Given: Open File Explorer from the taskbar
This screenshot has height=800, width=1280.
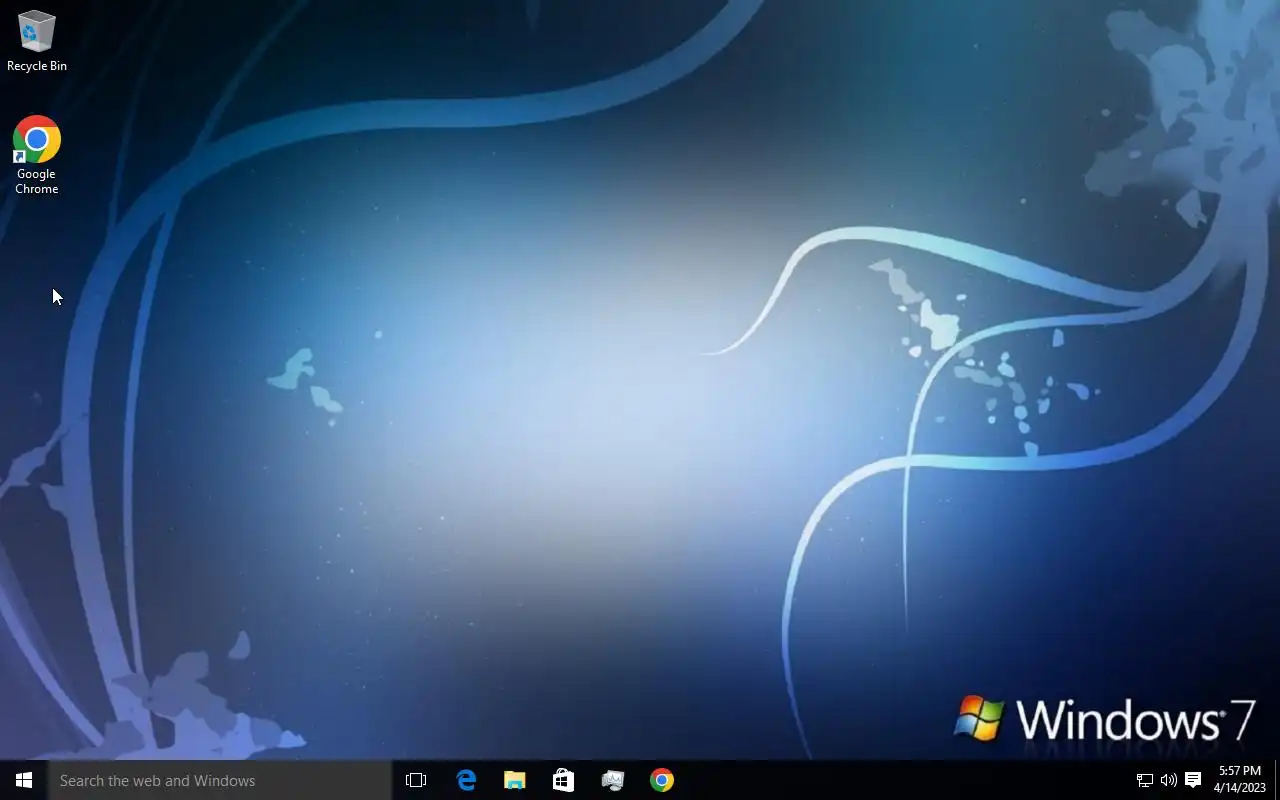Looking at the screenshot, I should pos(515,780).
